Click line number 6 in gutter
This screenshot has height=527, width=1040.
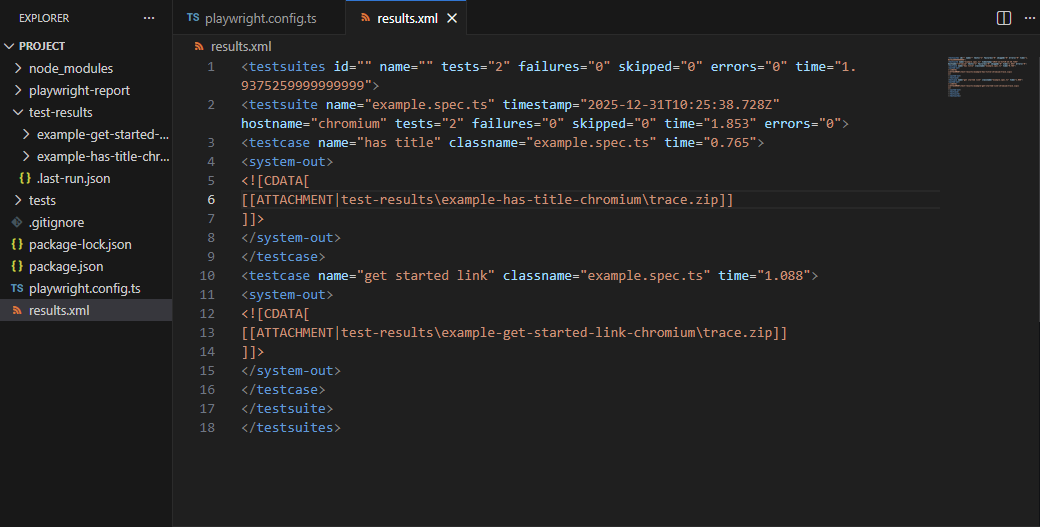(211, 200)
